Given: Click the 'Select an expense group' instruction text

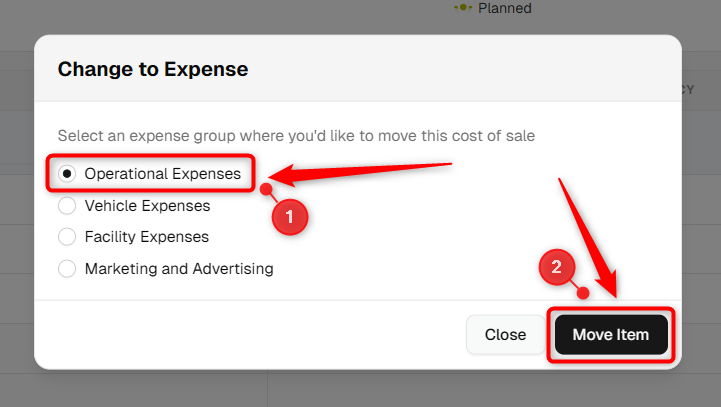Looking at the screenshot, I should [296, 136].
